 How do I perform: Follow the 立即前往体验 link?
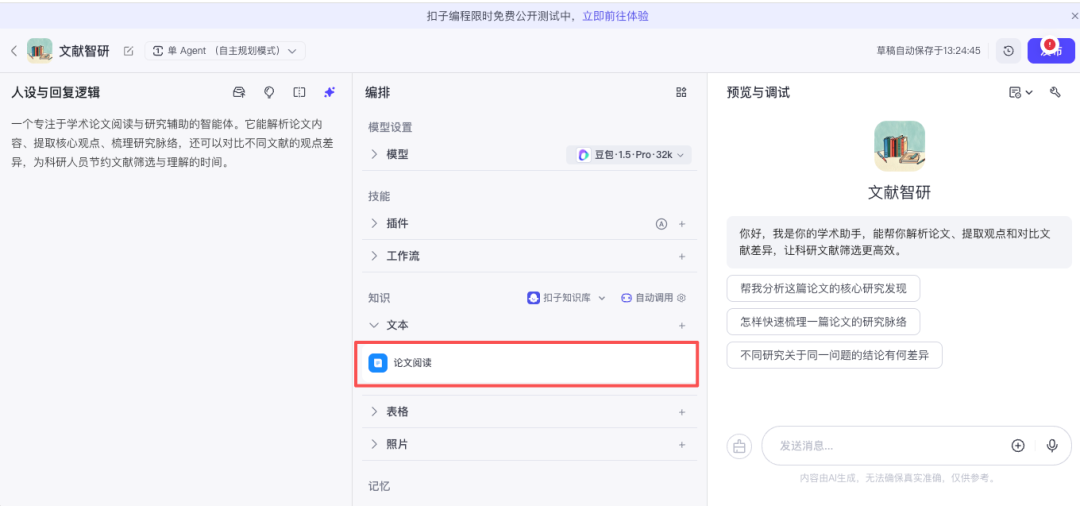(615, 16)
